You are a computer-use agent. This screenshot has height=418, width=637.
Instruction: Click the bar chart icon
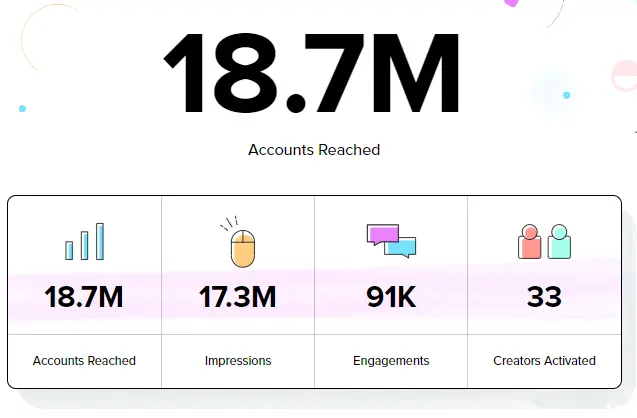(x=85, y=243)
